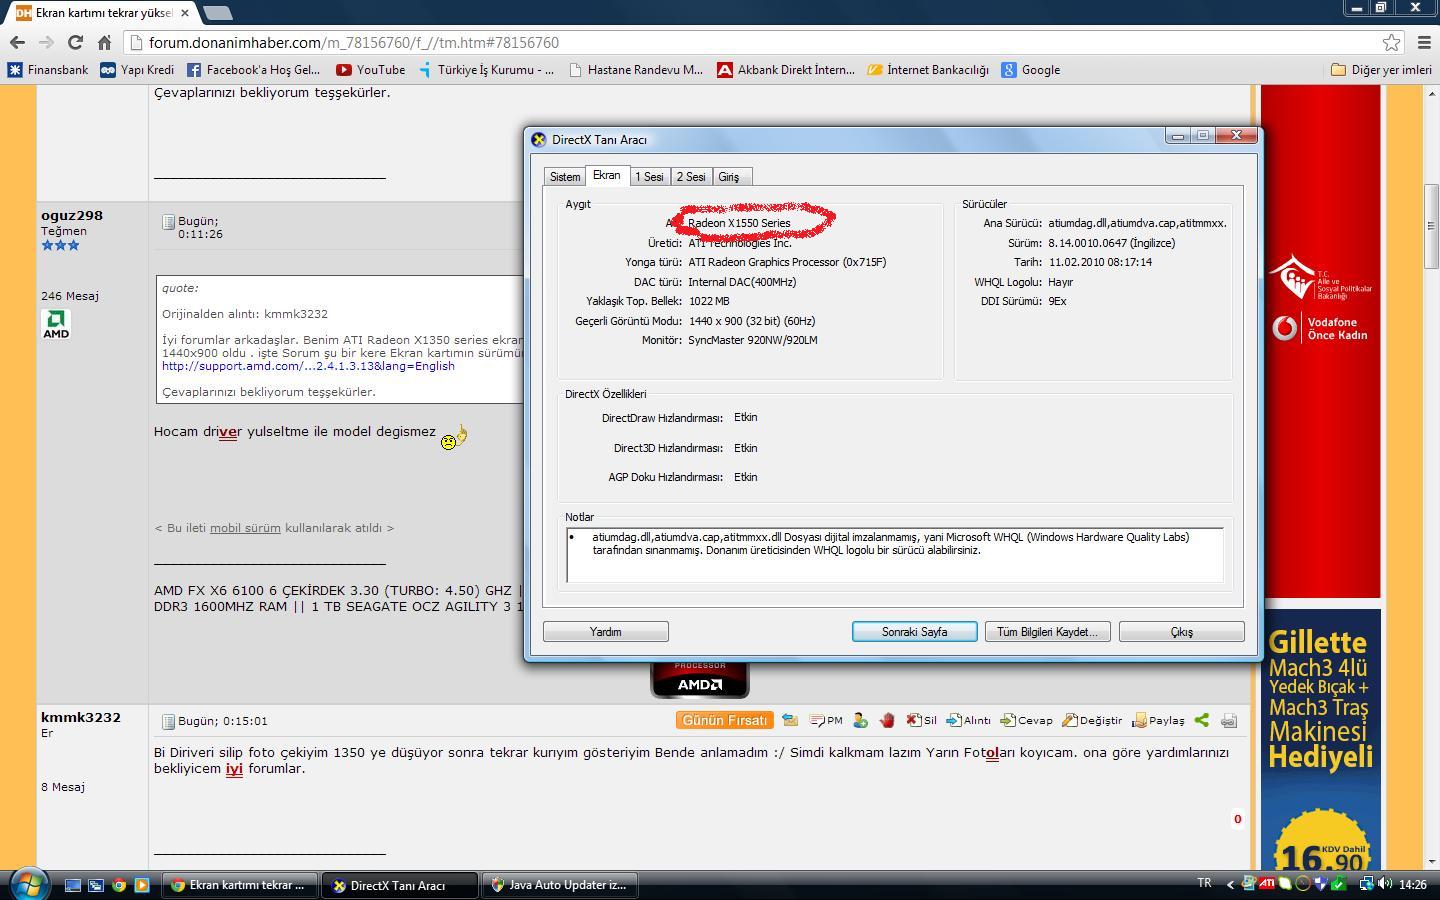
Task: Click the Windows Start button
Action: pos(29,884)
